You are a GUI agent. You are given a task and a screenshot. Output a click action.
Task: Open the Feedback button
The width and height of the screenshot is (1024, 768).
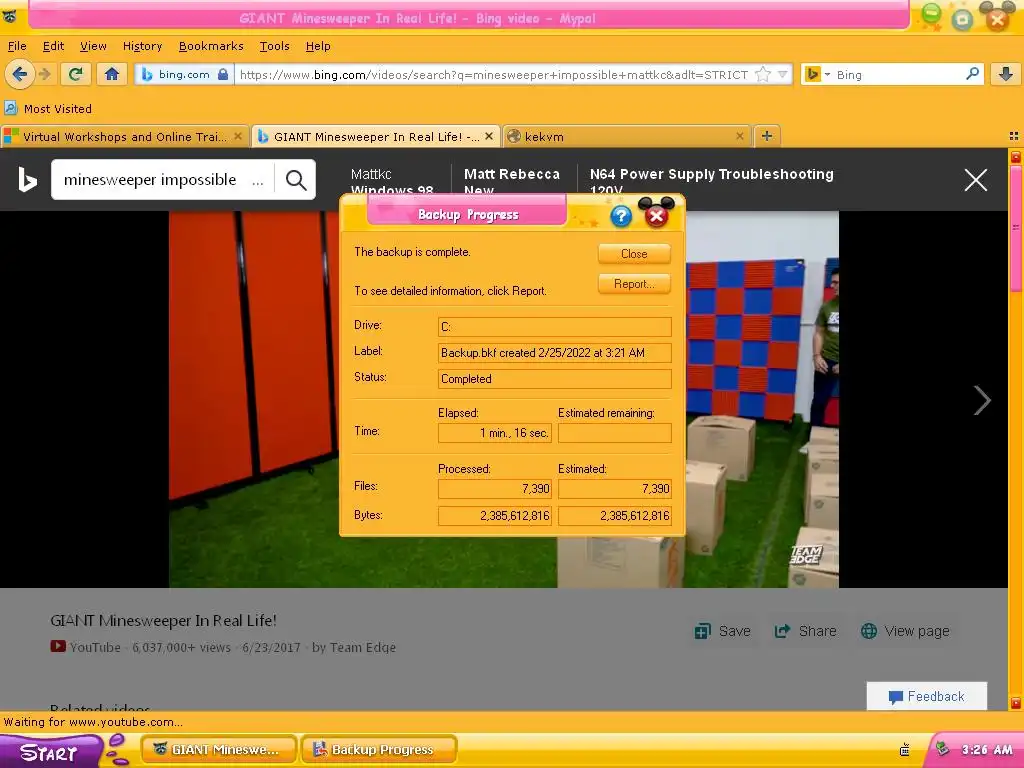927,696
